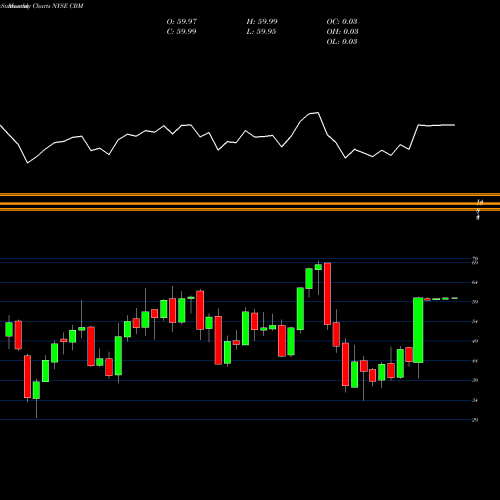Click the 'OH: 0.03' reading
Viewport: 500px width, 500px height.
[342, 32]
